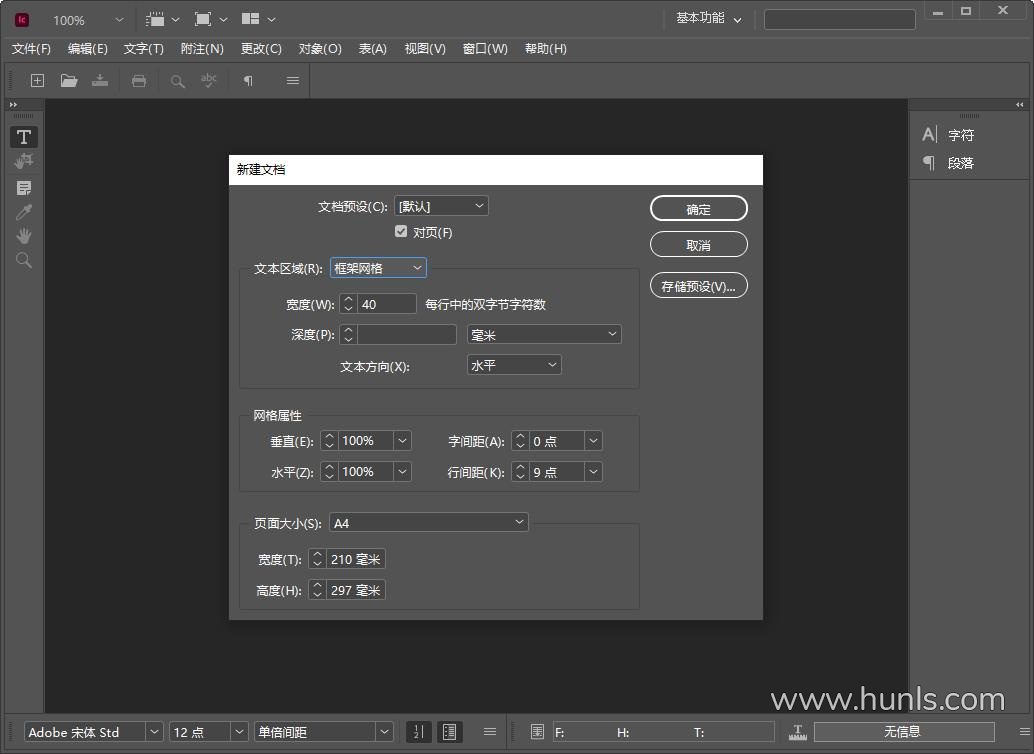Open the 表(A) menu
The height and width of the screenshot is (754, 1034).
(373, 49)
